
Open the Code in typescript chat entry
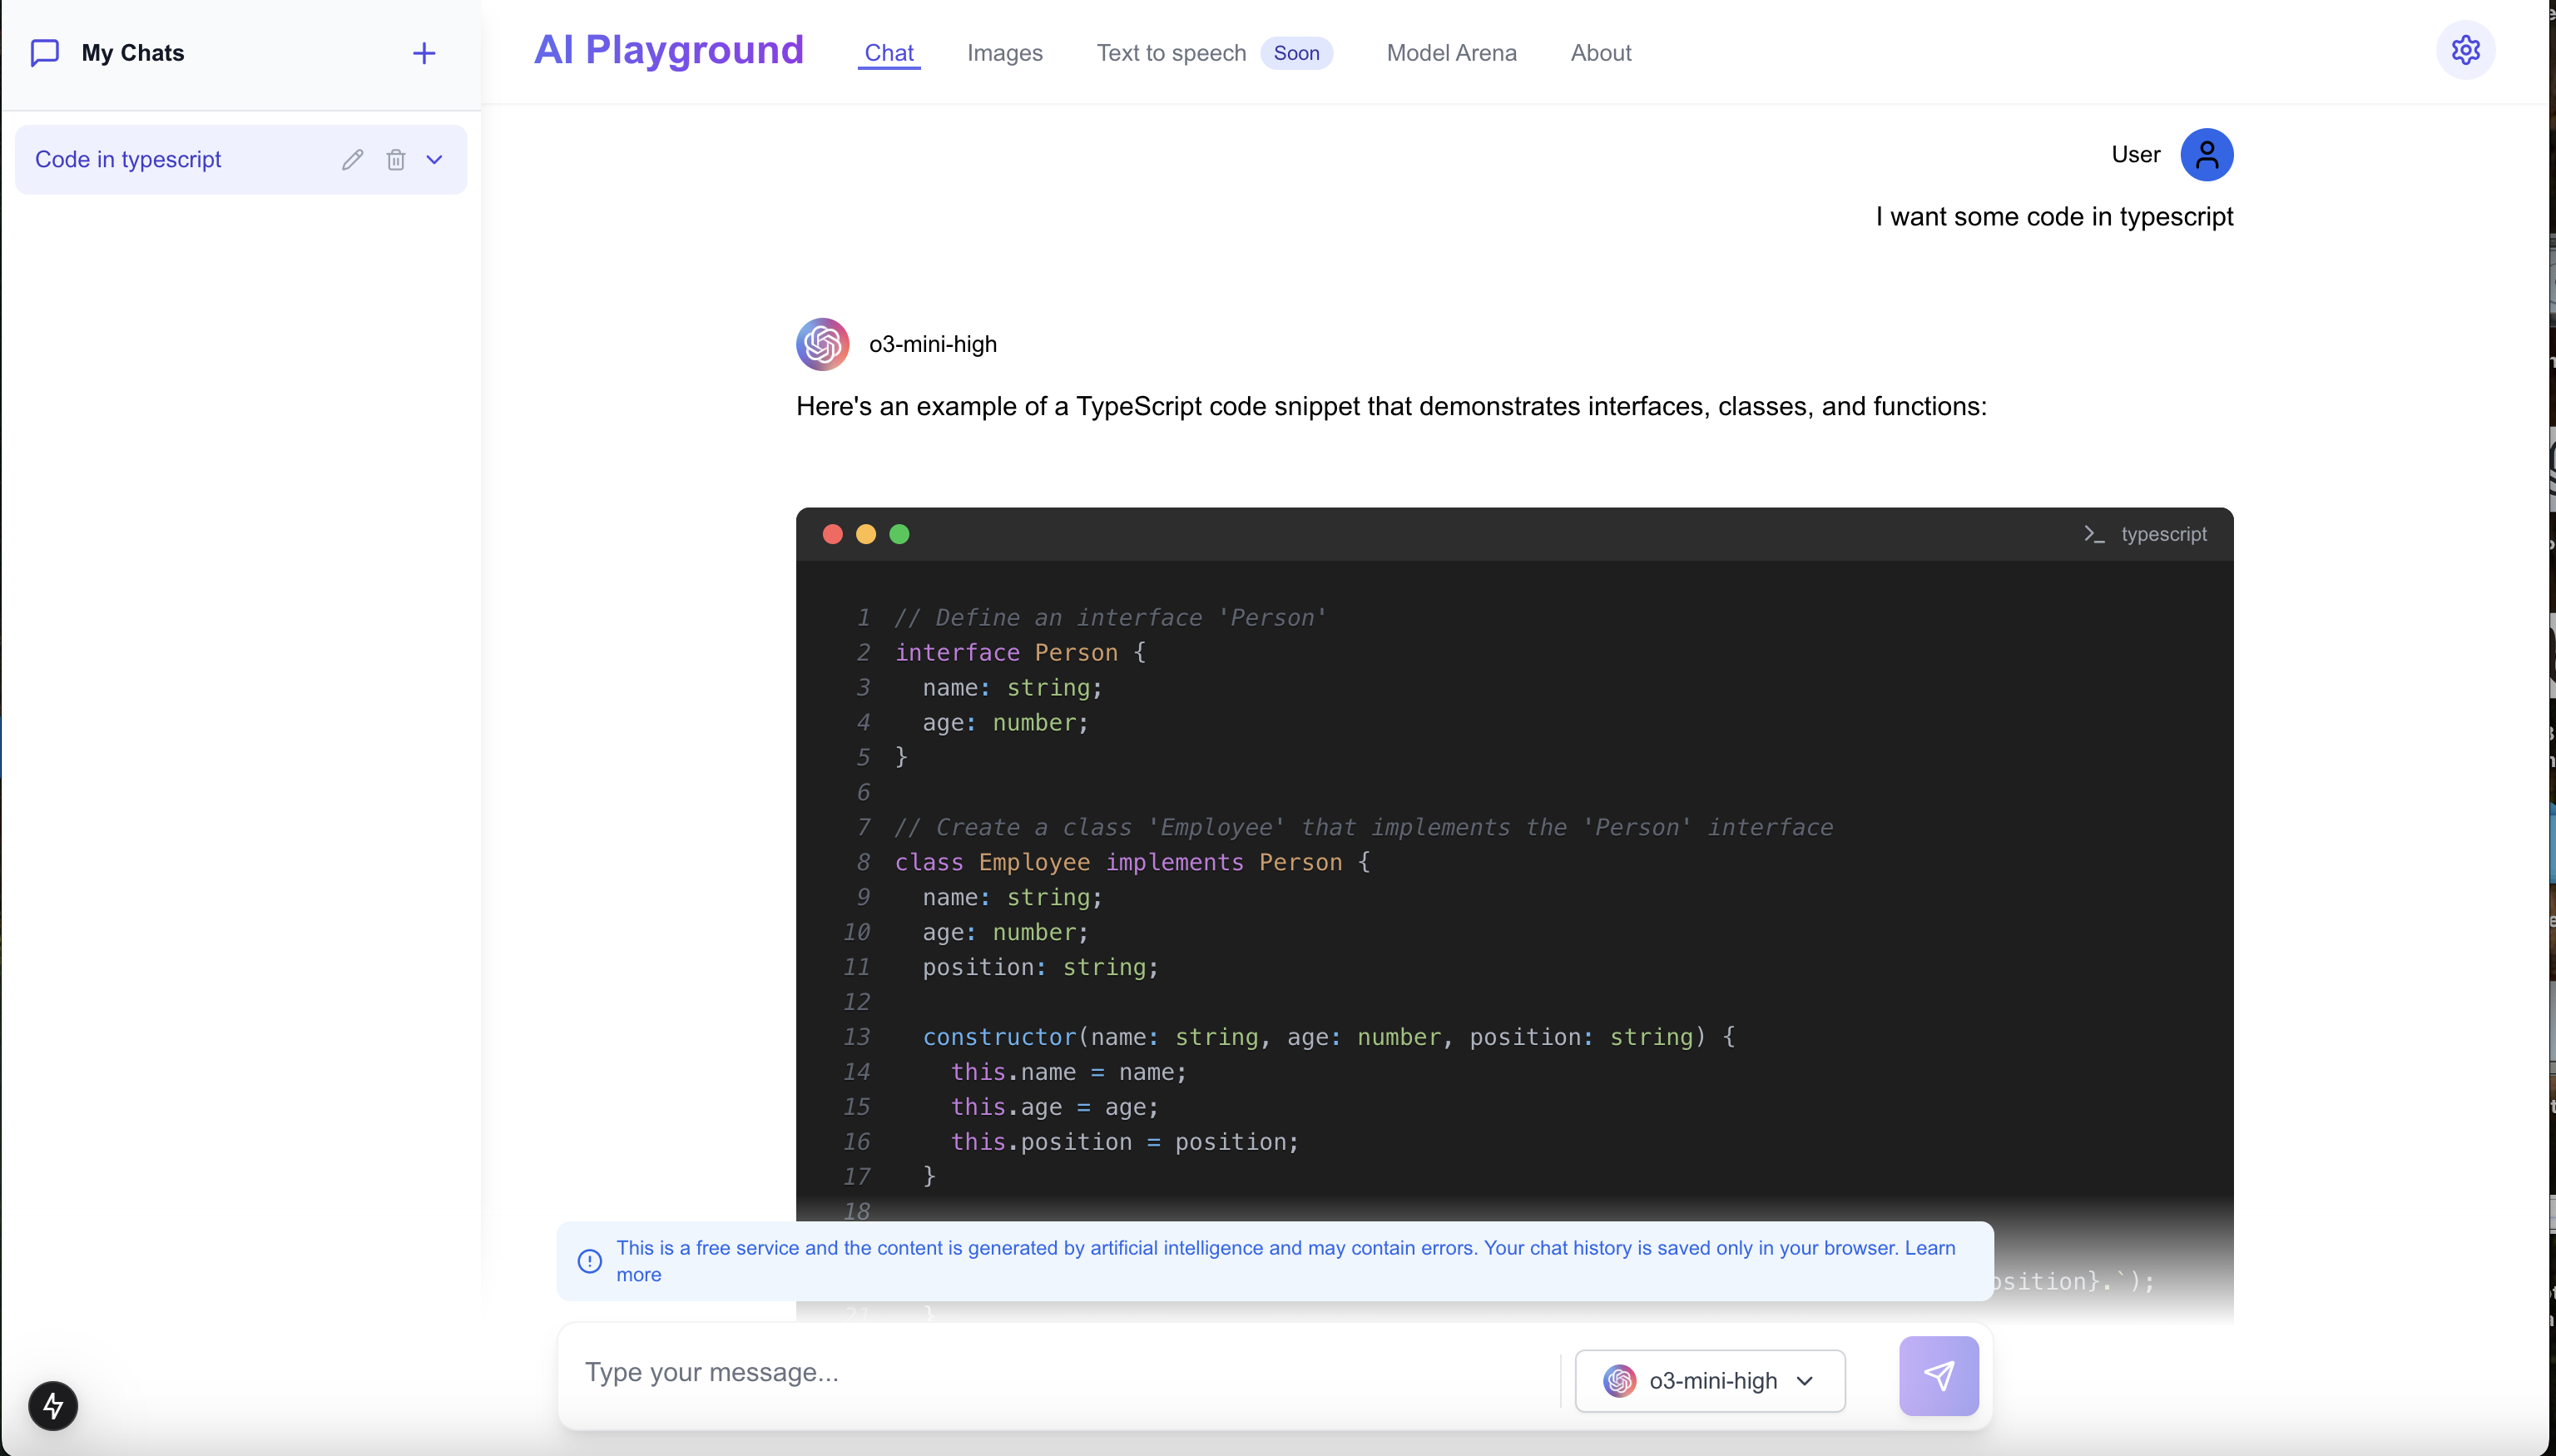pos(128,160)
